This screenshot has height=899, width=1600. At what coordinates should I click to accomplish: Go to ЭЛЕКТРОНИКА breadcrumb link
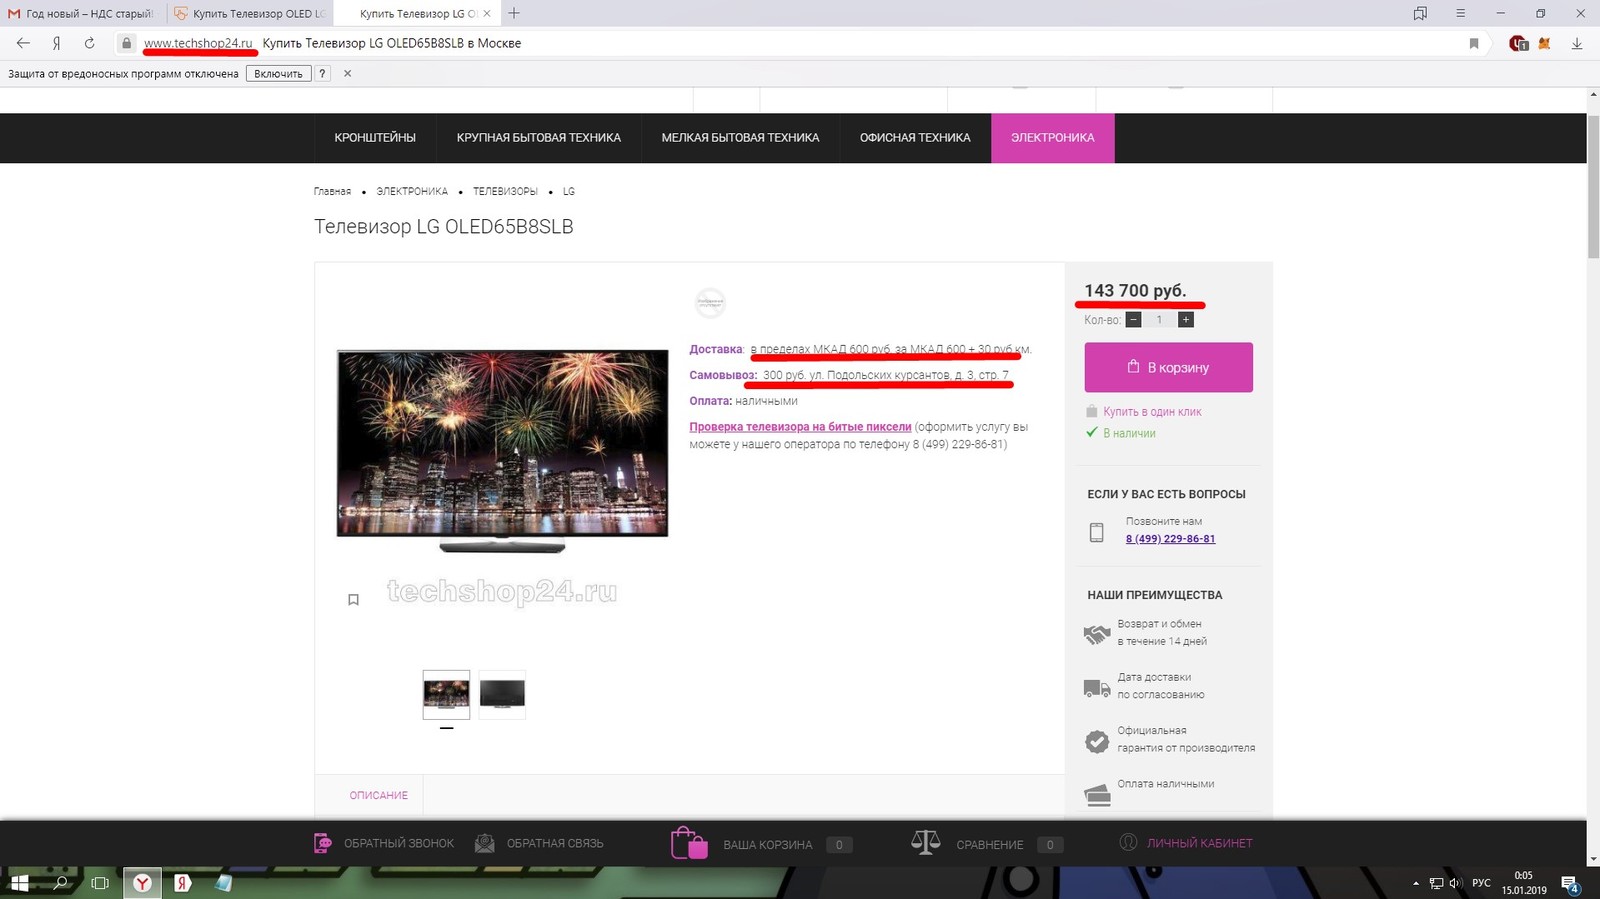point(412,191)
